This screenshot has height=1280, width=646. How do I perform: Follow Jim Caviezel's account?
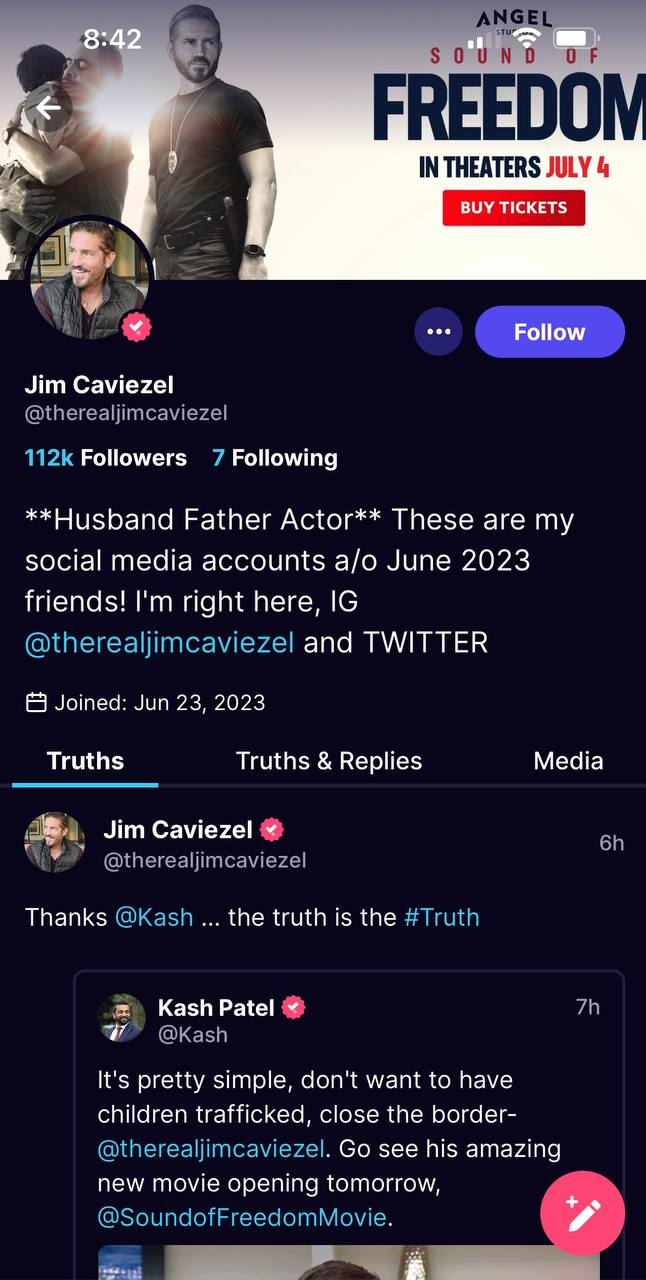coord(549,332)
